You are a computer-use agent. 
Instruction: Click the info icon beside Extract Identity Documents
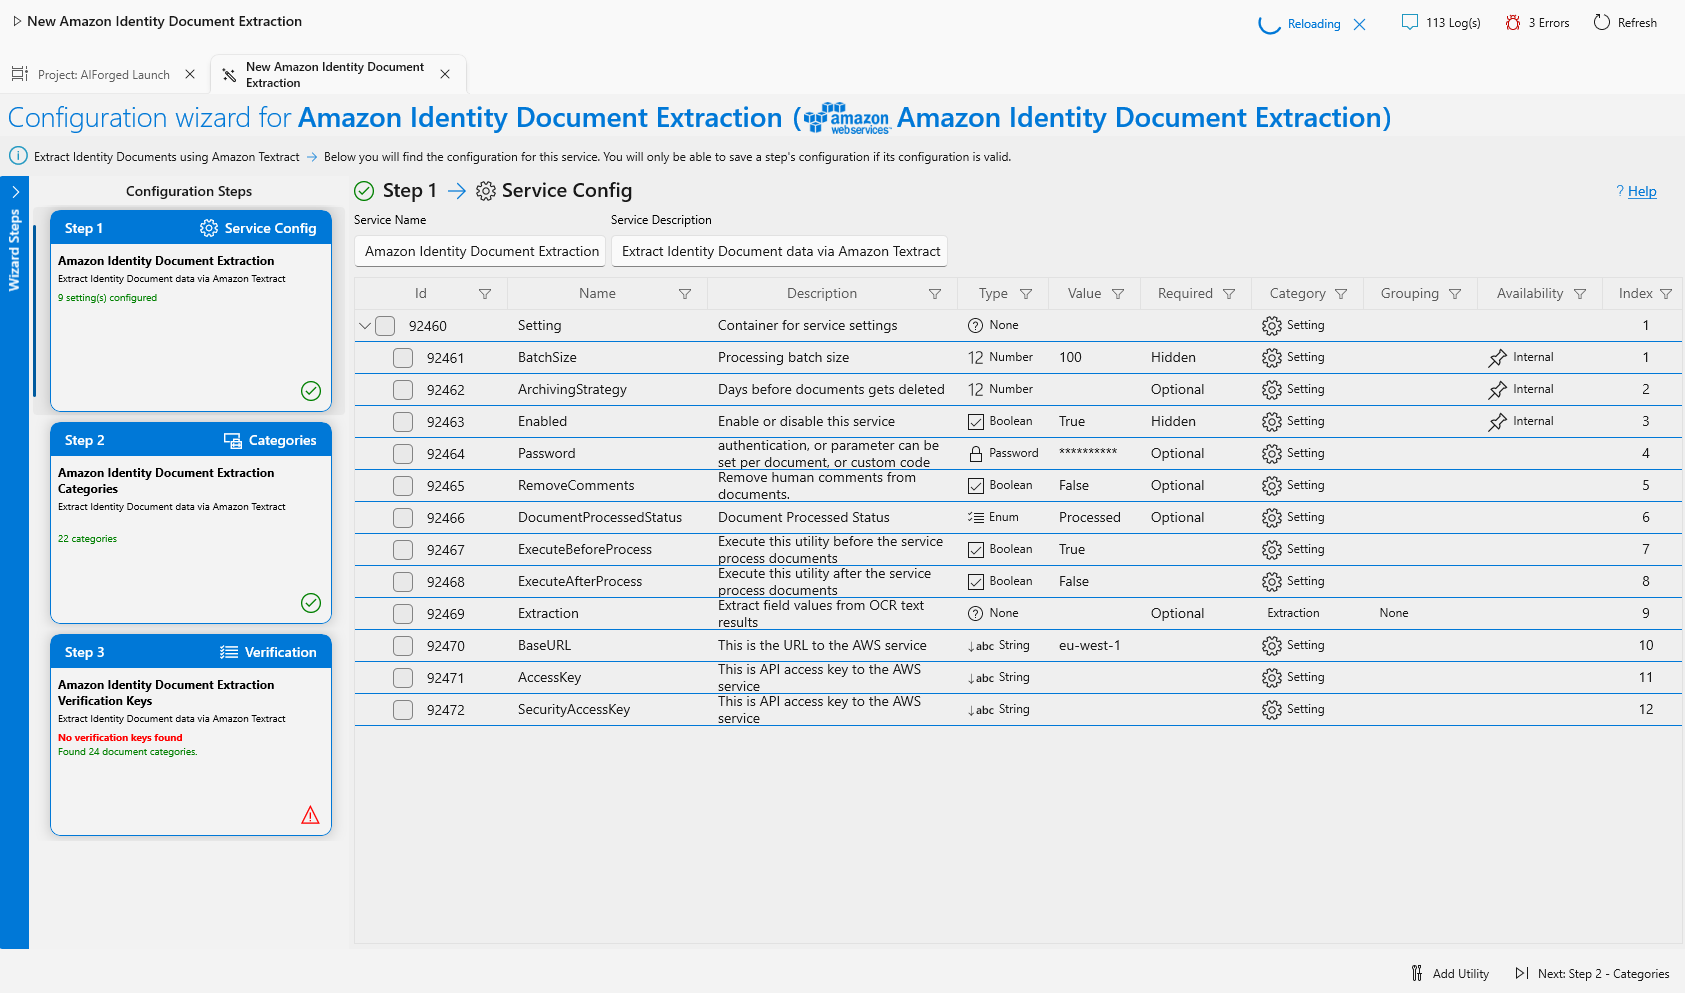pos(18,156)
